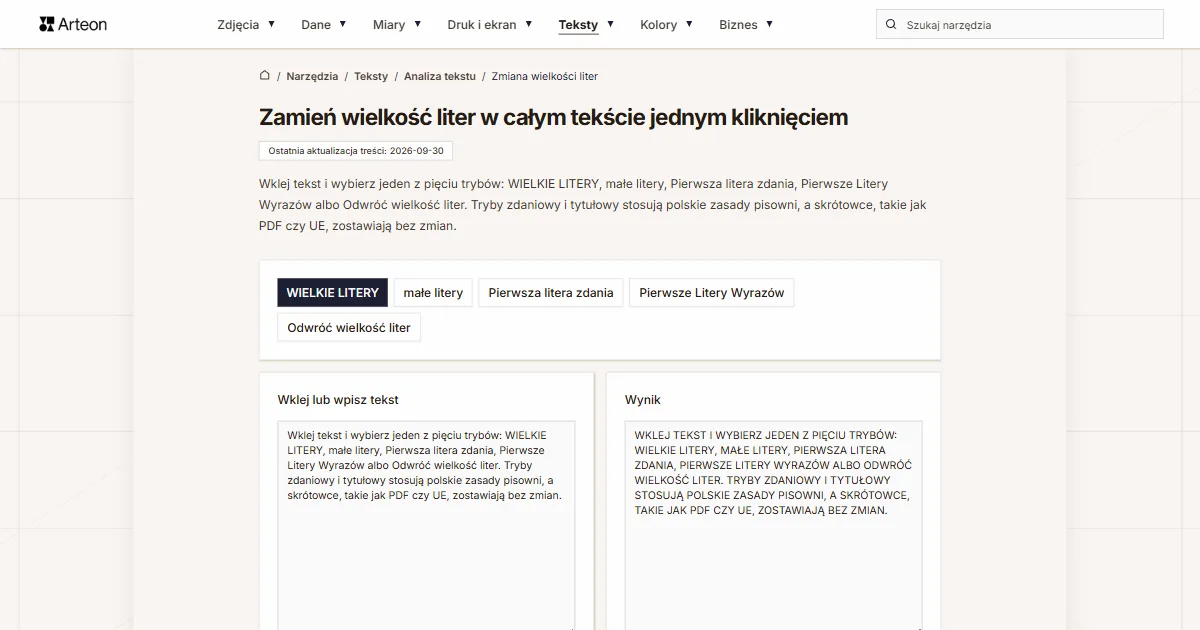
Task: Expand the Zdjęcia menu arrow
Action: click(271, 23)
